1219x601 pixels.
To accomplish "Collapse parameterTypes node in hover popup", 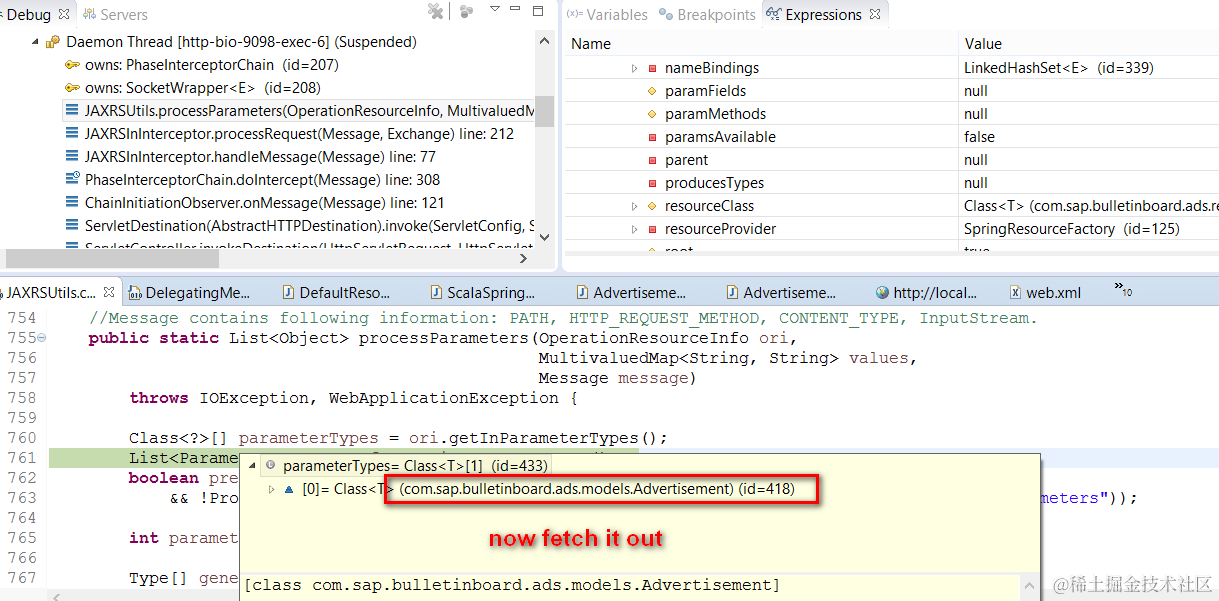I will (252, 466).
